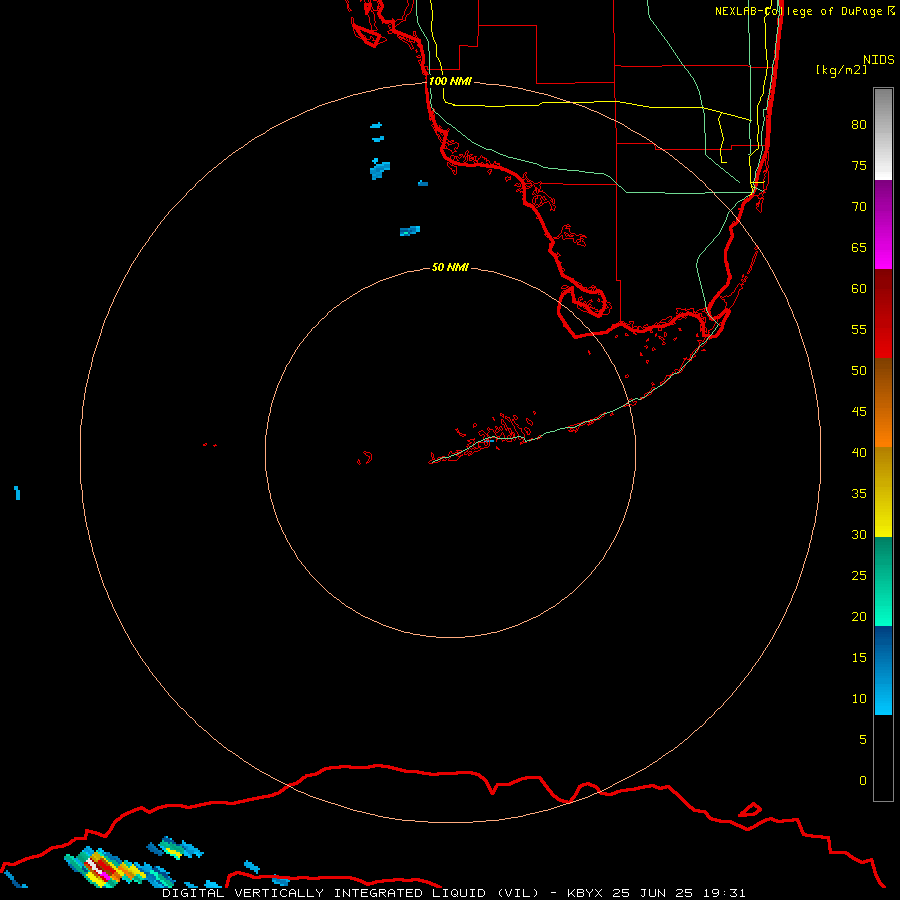This screenshot has width=900, height=900.
Task: Click the 20 value on the color scale
Action: pos(859,616)
